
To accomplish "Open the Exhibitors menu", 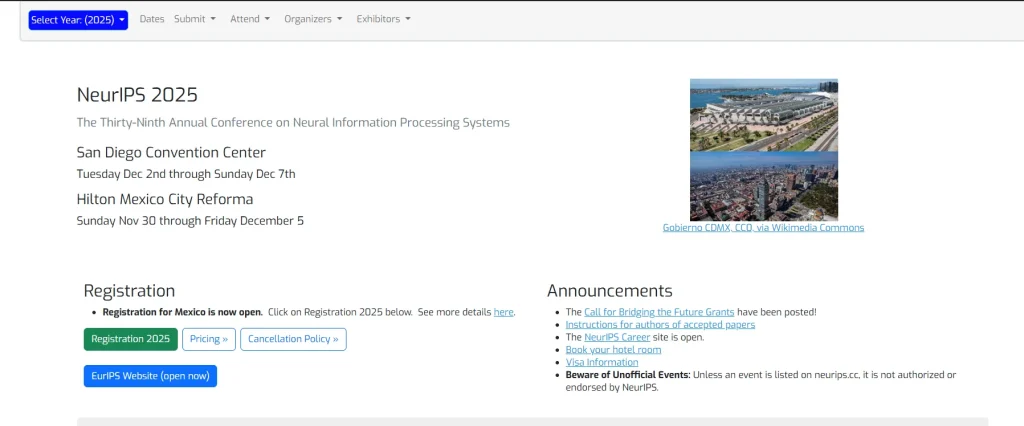I will (x=383, y=19).
